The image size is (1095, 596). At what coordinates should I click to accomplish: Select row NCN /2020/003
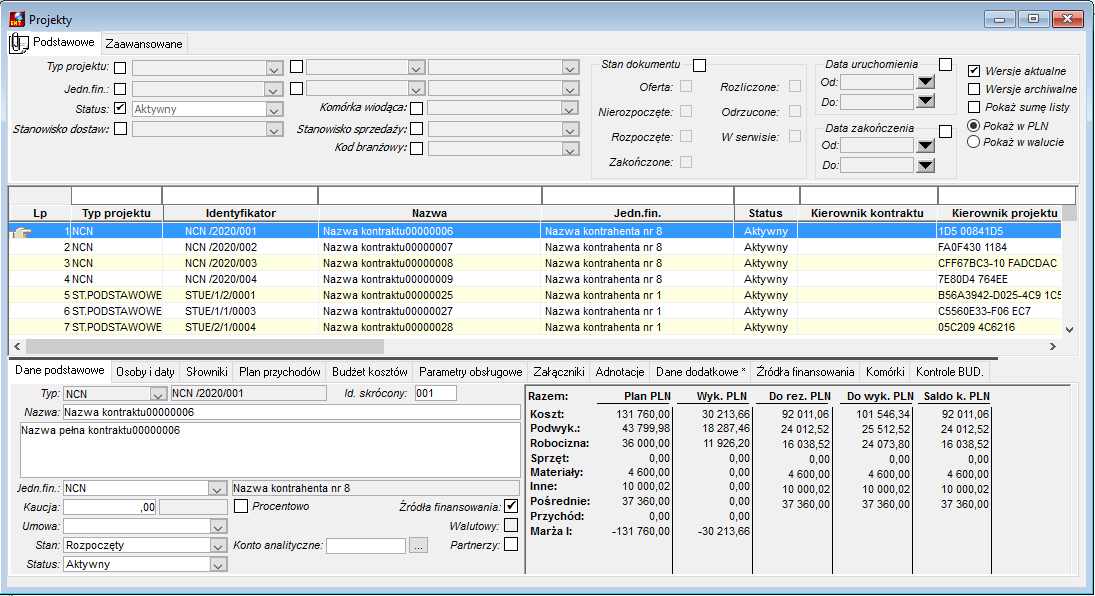click(x=535, y=263)
